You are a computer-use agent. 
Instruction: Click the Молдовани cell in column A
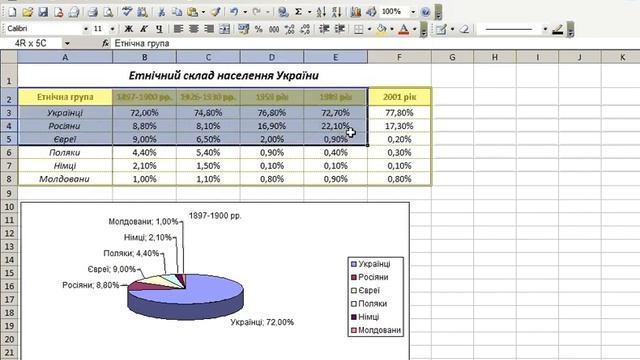click(x=65, y=179)
